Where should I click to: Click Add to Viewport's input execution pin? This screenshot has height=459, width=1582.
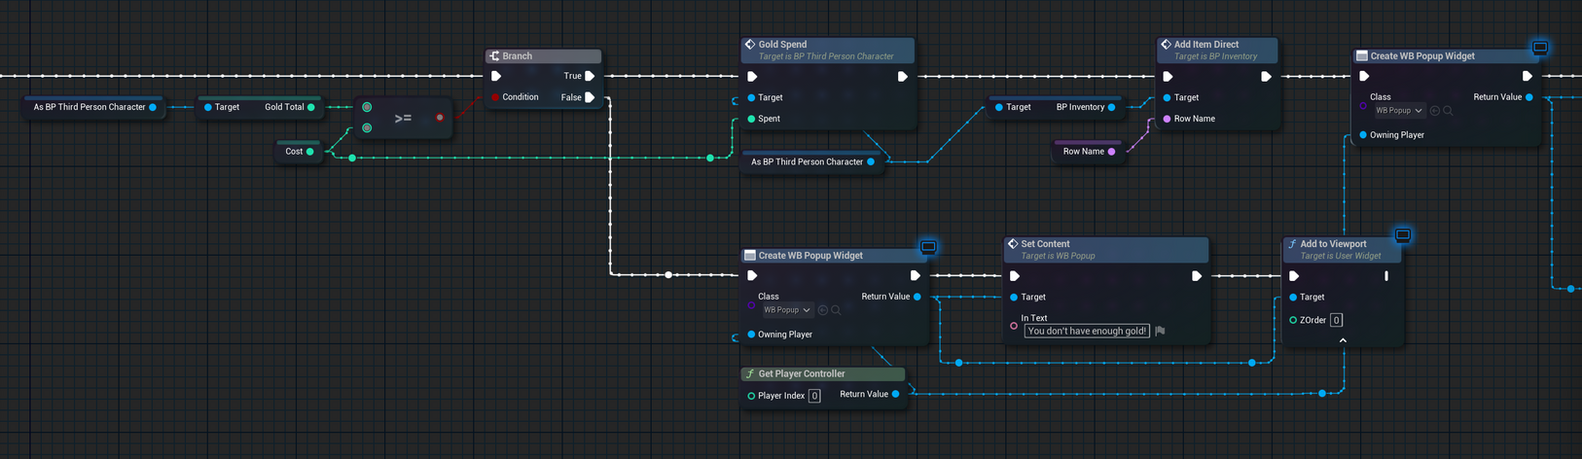(1294, 276)
